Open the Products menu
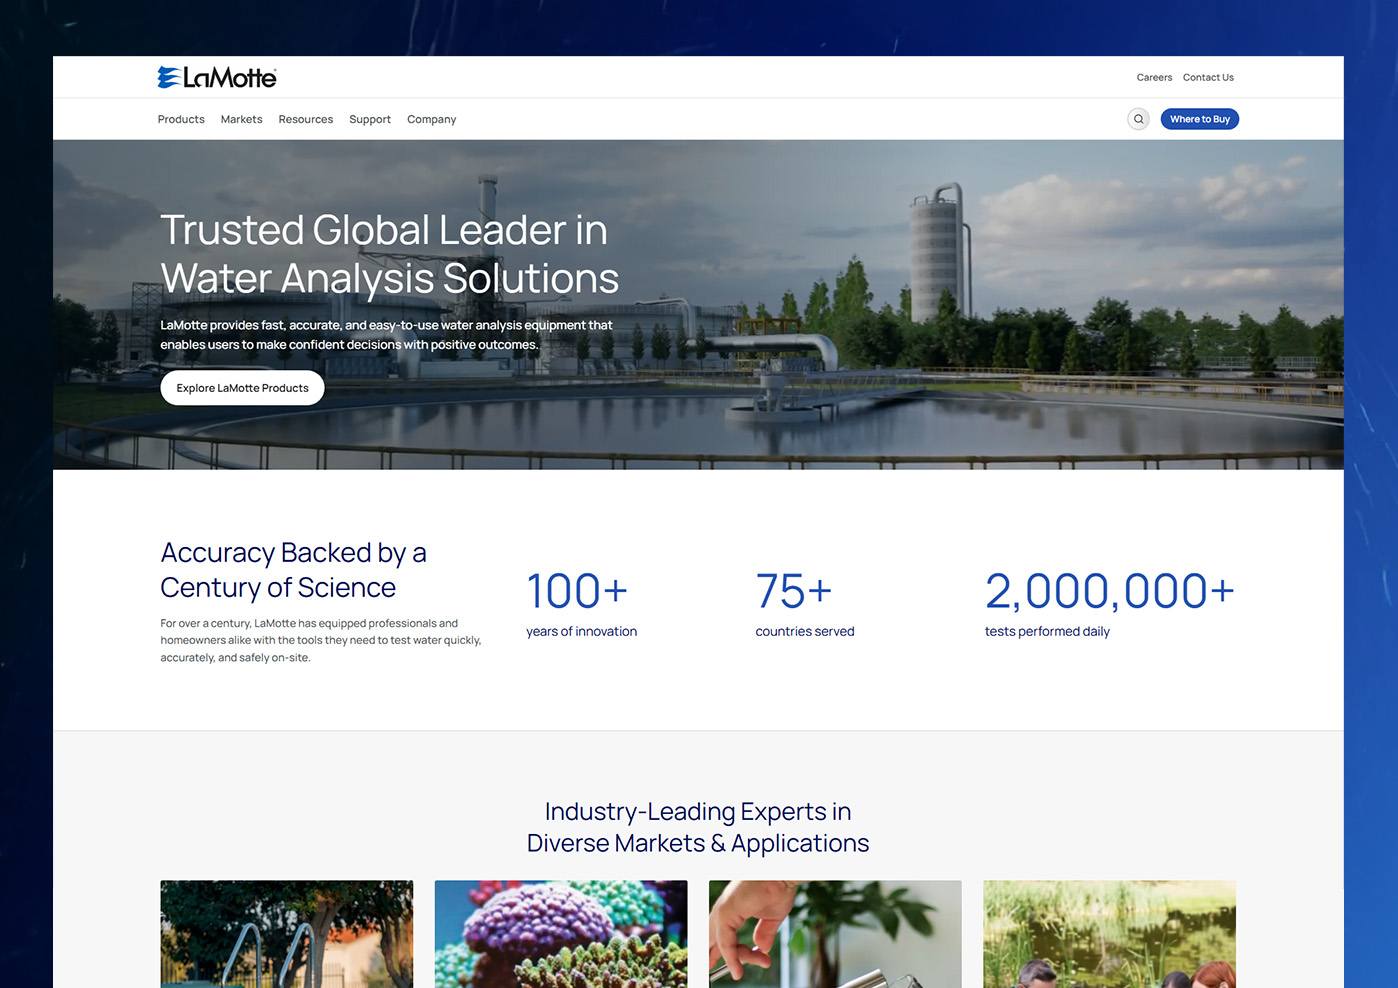Viewport: 1398px width, 988px height. coord(181,119)
